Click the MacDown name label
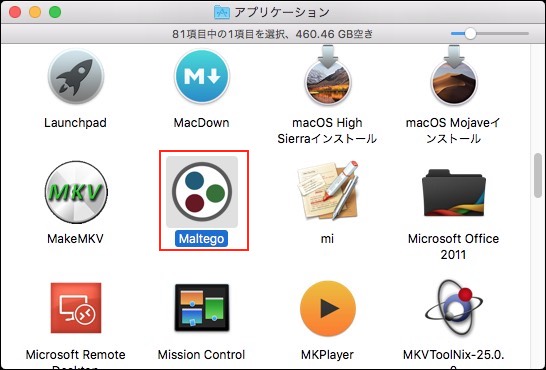This screenshot has width=546, height=370. coord(202,123)
